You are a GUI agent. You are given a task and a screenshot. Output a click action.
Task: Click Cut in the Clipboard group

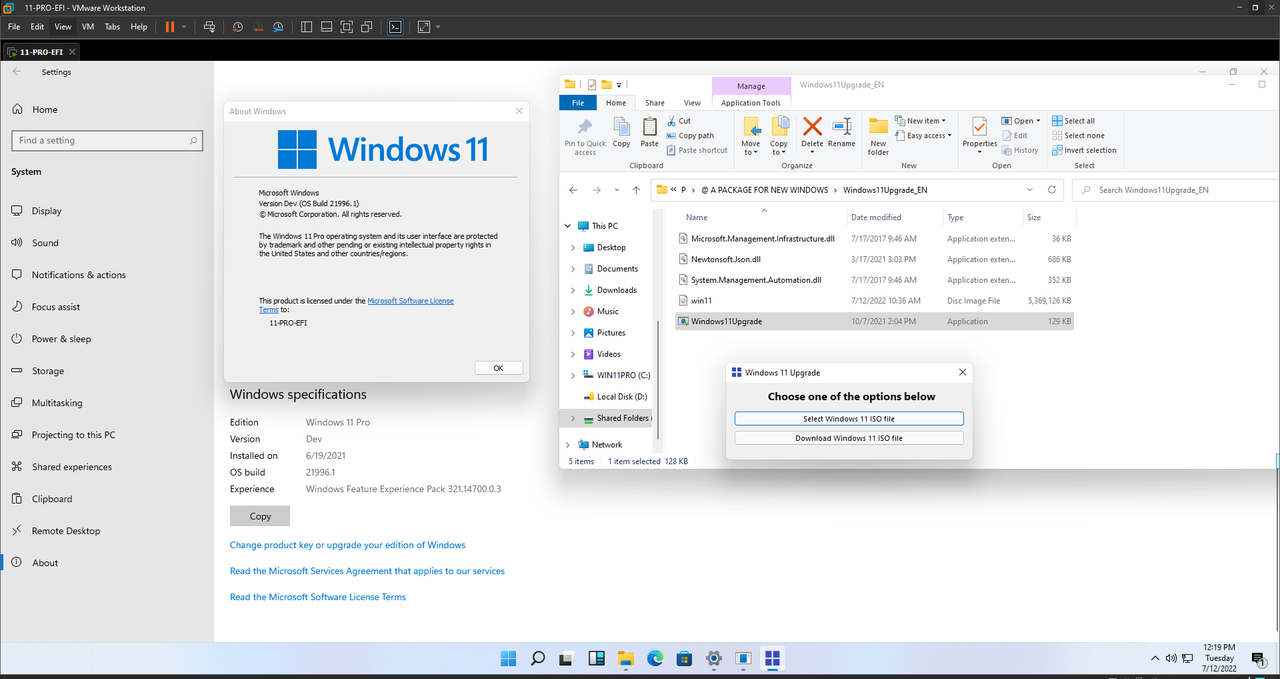click(x=678, y=121)
